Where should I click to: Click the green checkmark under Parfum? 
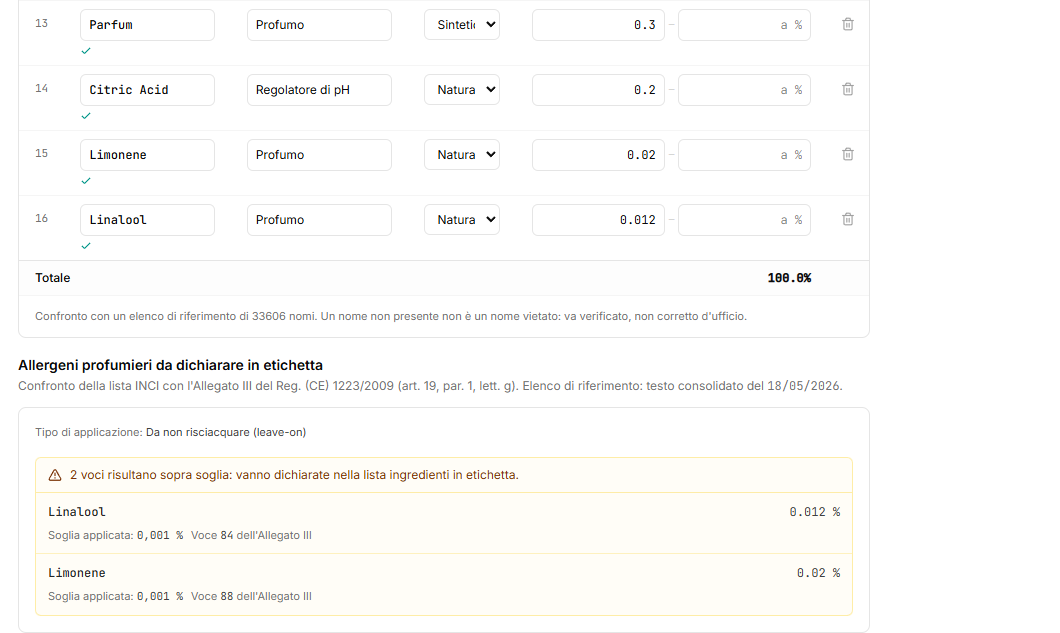pos(86,51)
